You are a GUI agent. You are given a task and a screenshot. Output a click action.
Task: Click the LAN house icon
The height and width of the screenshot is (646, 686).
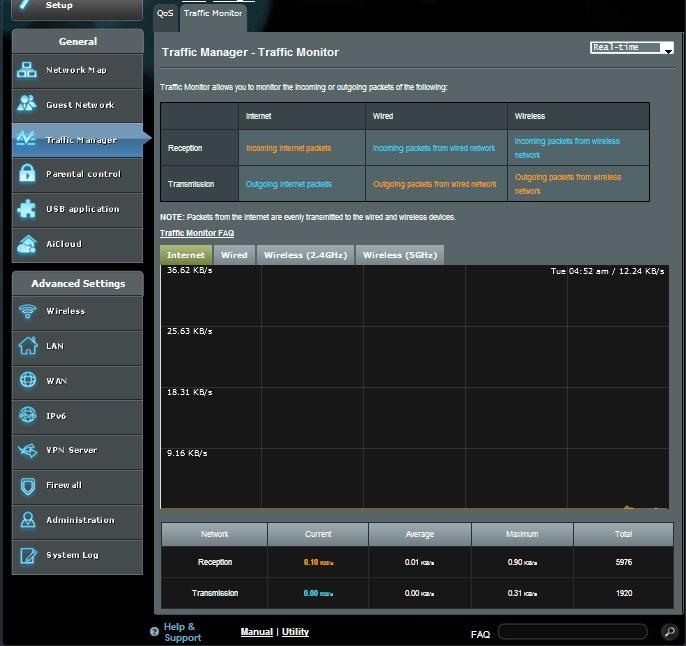coord(28,346)
